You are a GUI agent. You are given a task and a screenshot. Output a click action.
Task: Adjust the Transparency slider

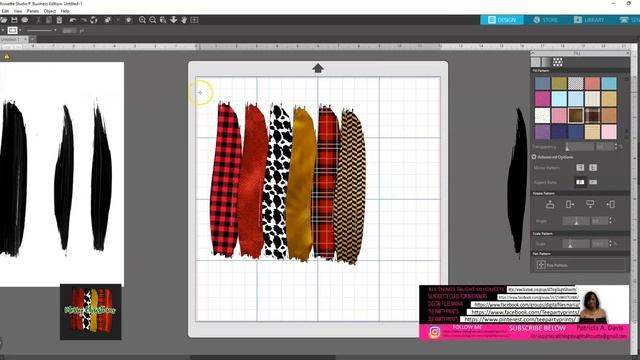click(x=579, y=147)
